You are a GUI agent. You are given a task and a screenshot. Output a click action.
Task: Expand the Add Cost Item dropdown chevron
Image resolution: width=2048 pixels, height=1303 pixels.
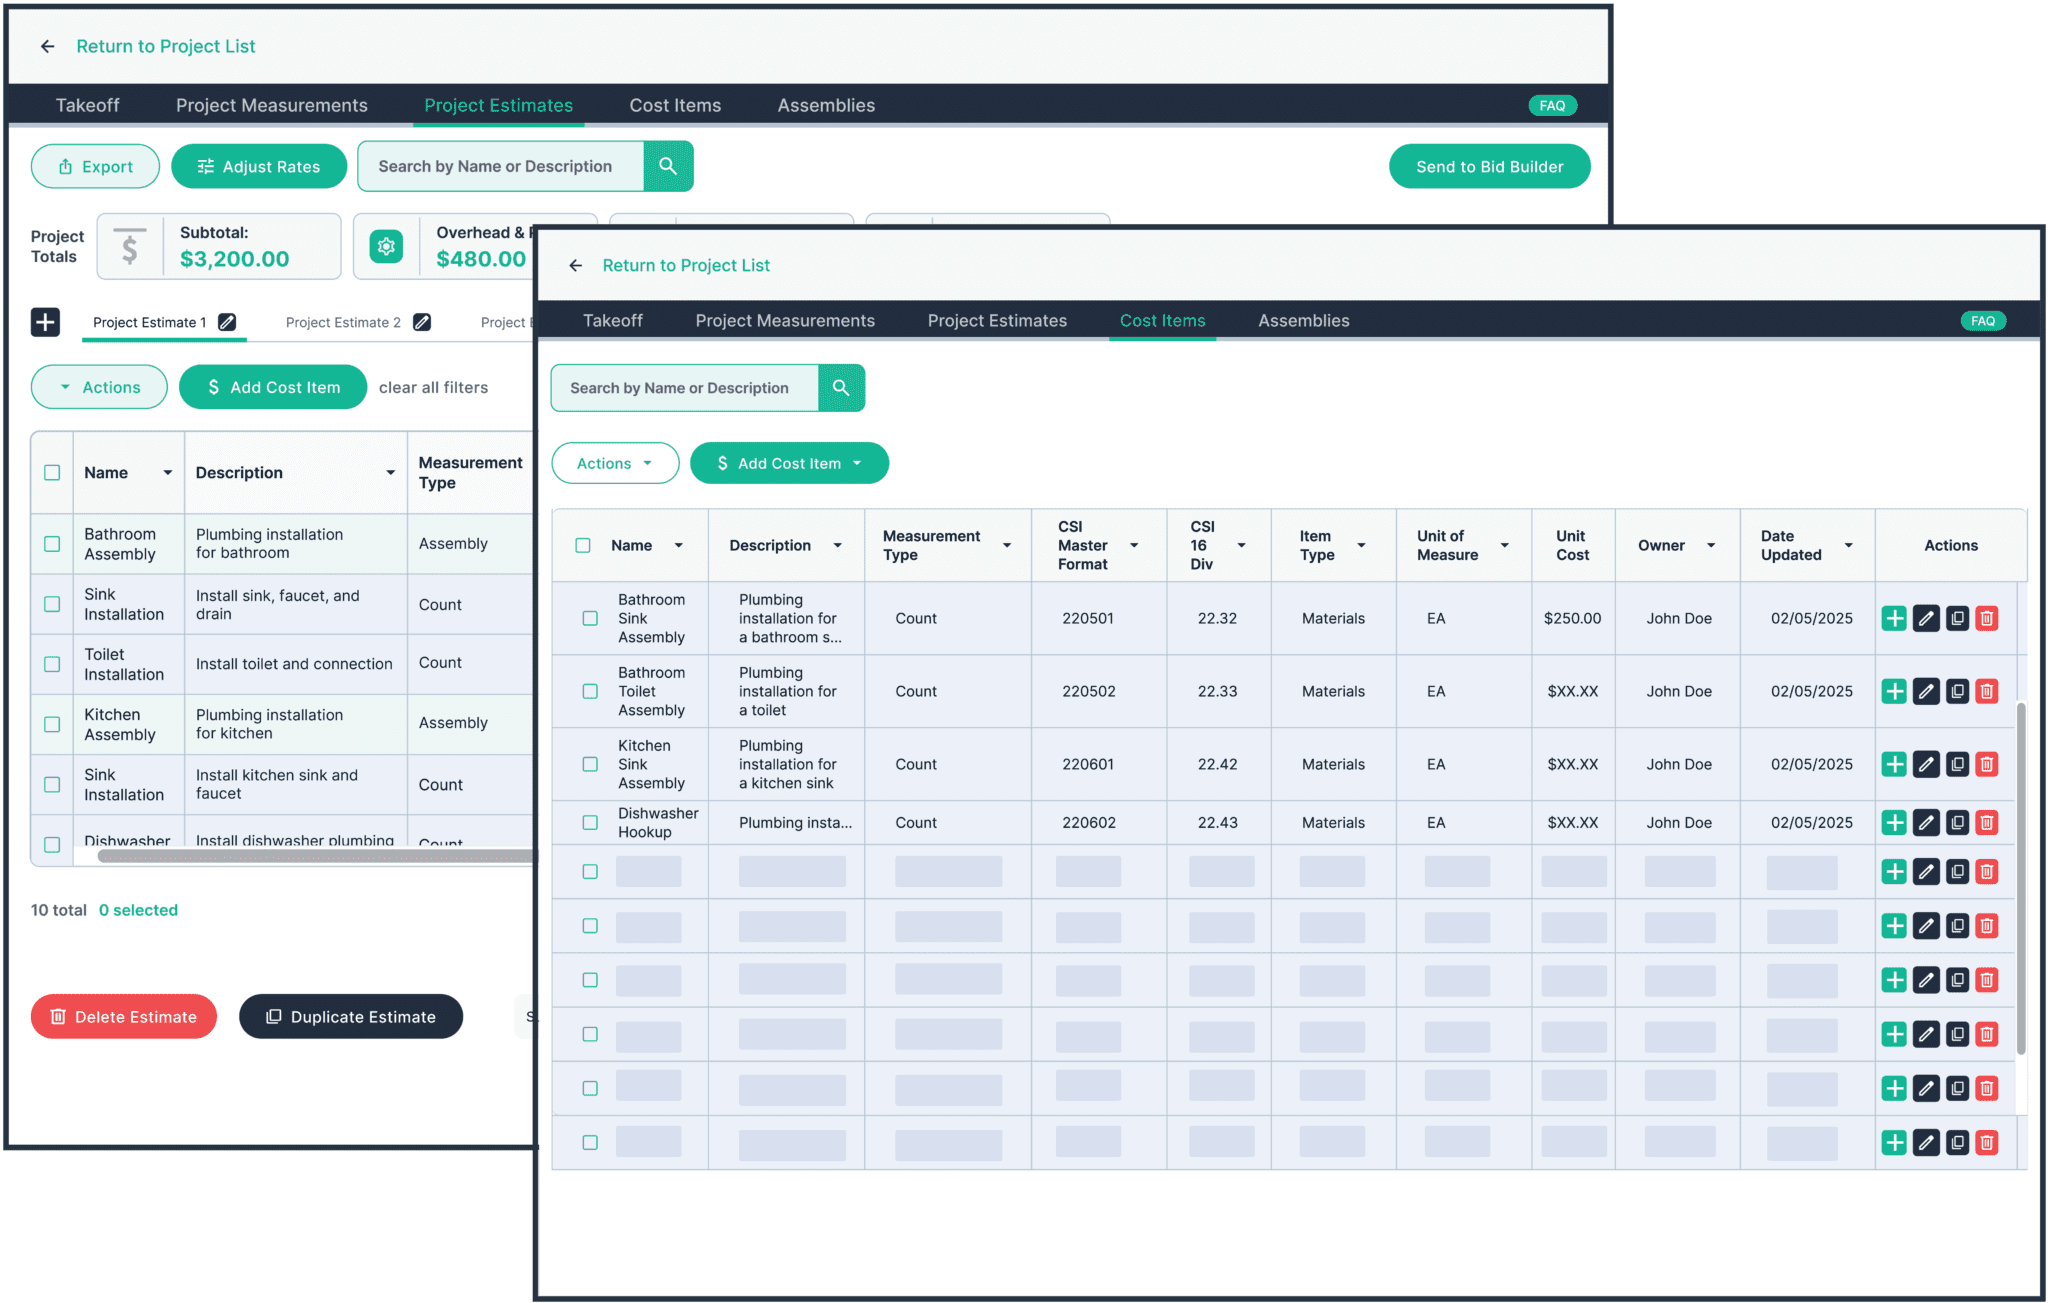click(x=858, y=463)
